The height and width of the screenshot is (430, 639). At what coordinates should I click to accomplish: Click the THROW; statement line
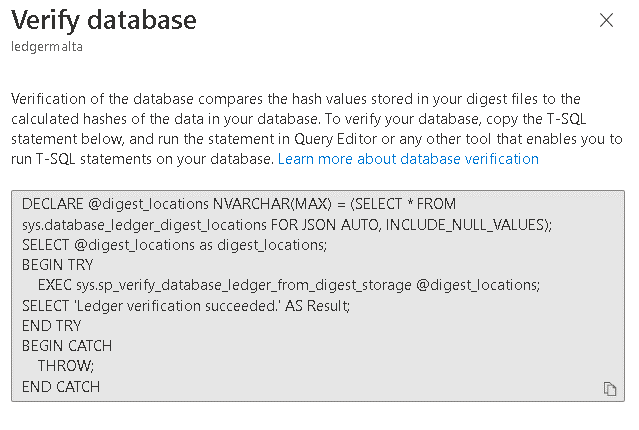tap(66, 366)
